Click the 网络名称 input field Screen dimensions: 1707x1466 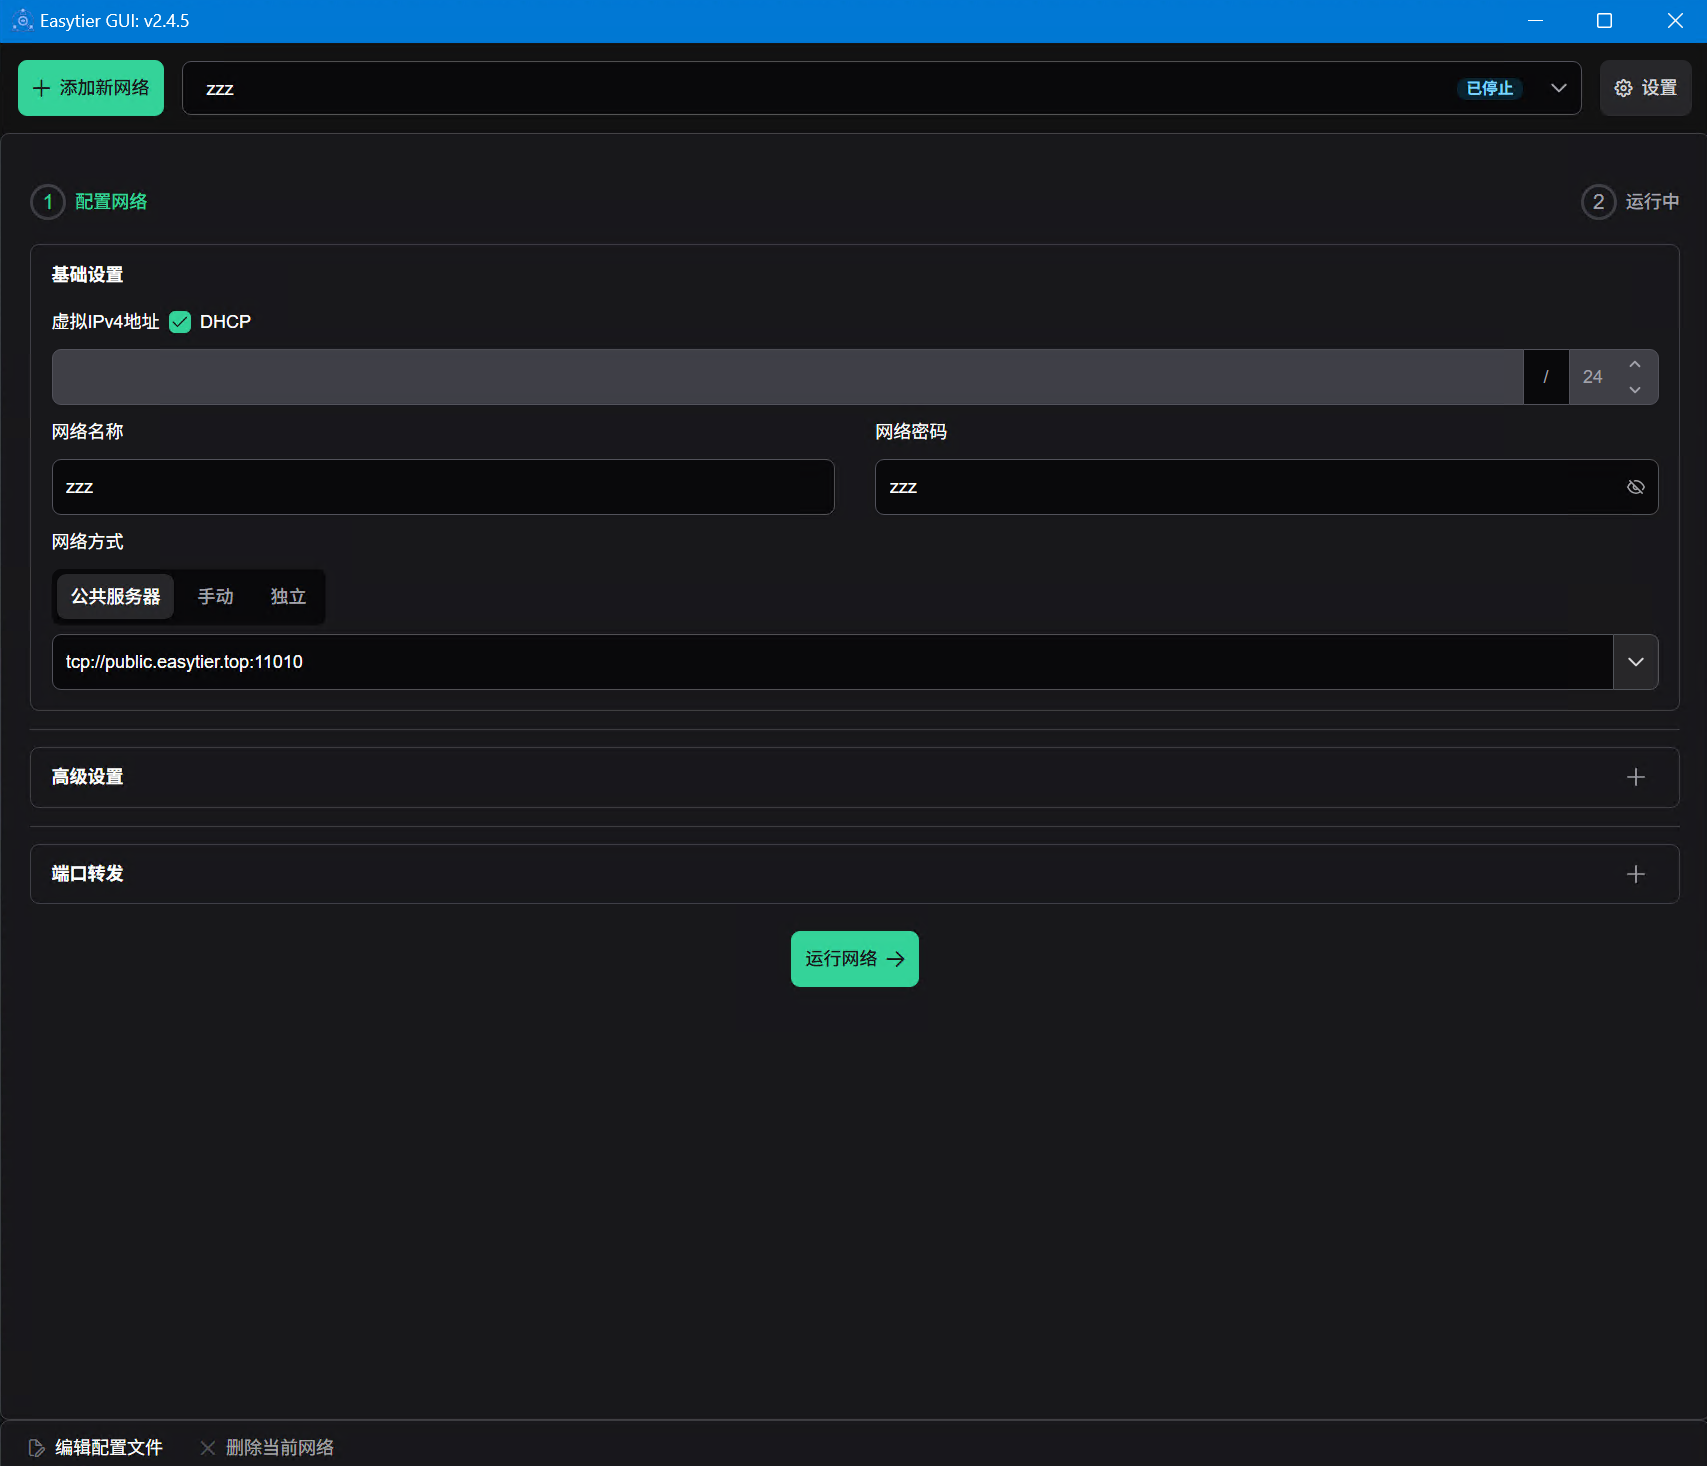442,487
